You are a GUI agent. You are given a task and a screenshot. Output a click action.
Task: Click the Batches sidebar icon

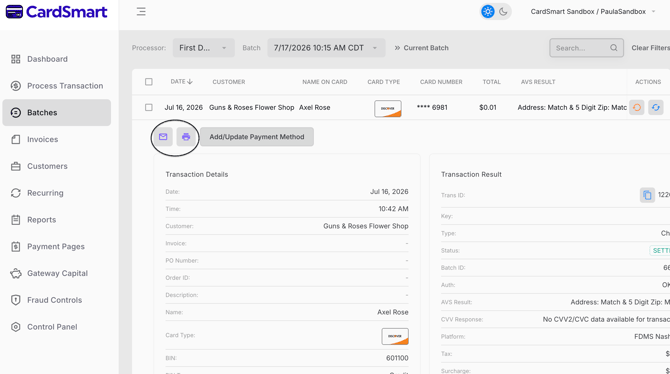16,112
